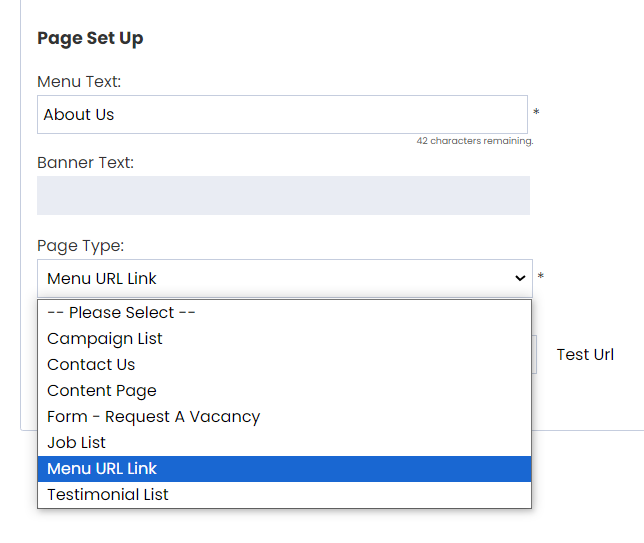The image size is (644, 543).
Task: Click the Page Type combo box showing Menu URL Link
Action: (285, 278)
